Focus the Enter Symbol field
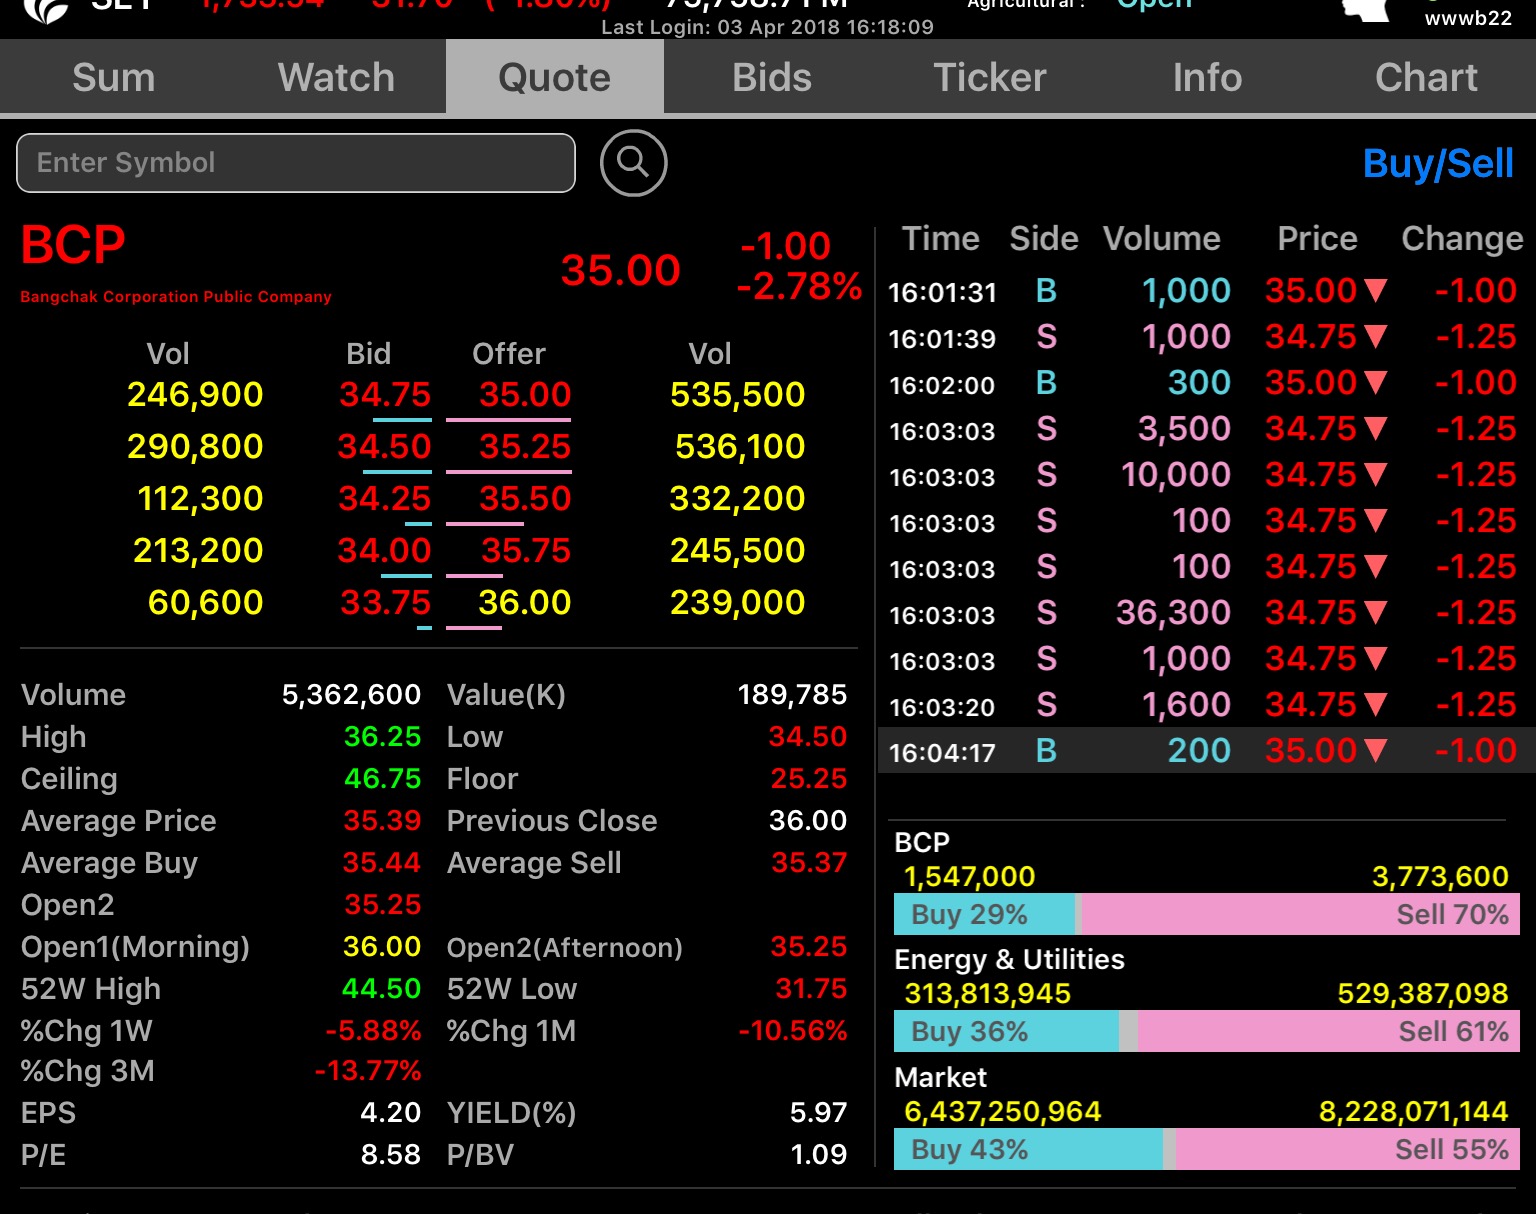Screen dimensions: 1536x1214 click(x=296, y=163)
